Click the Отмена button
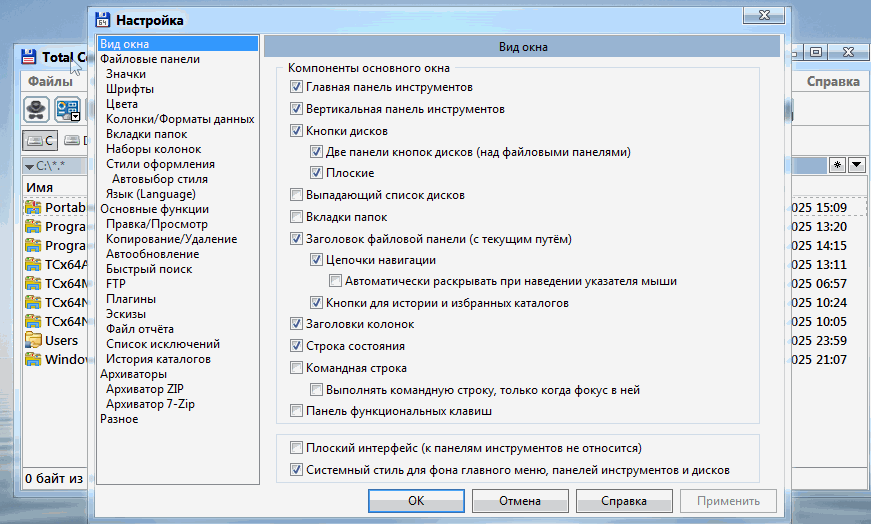The width and height of the screenshot is (871, 524). tap(520, 501)
